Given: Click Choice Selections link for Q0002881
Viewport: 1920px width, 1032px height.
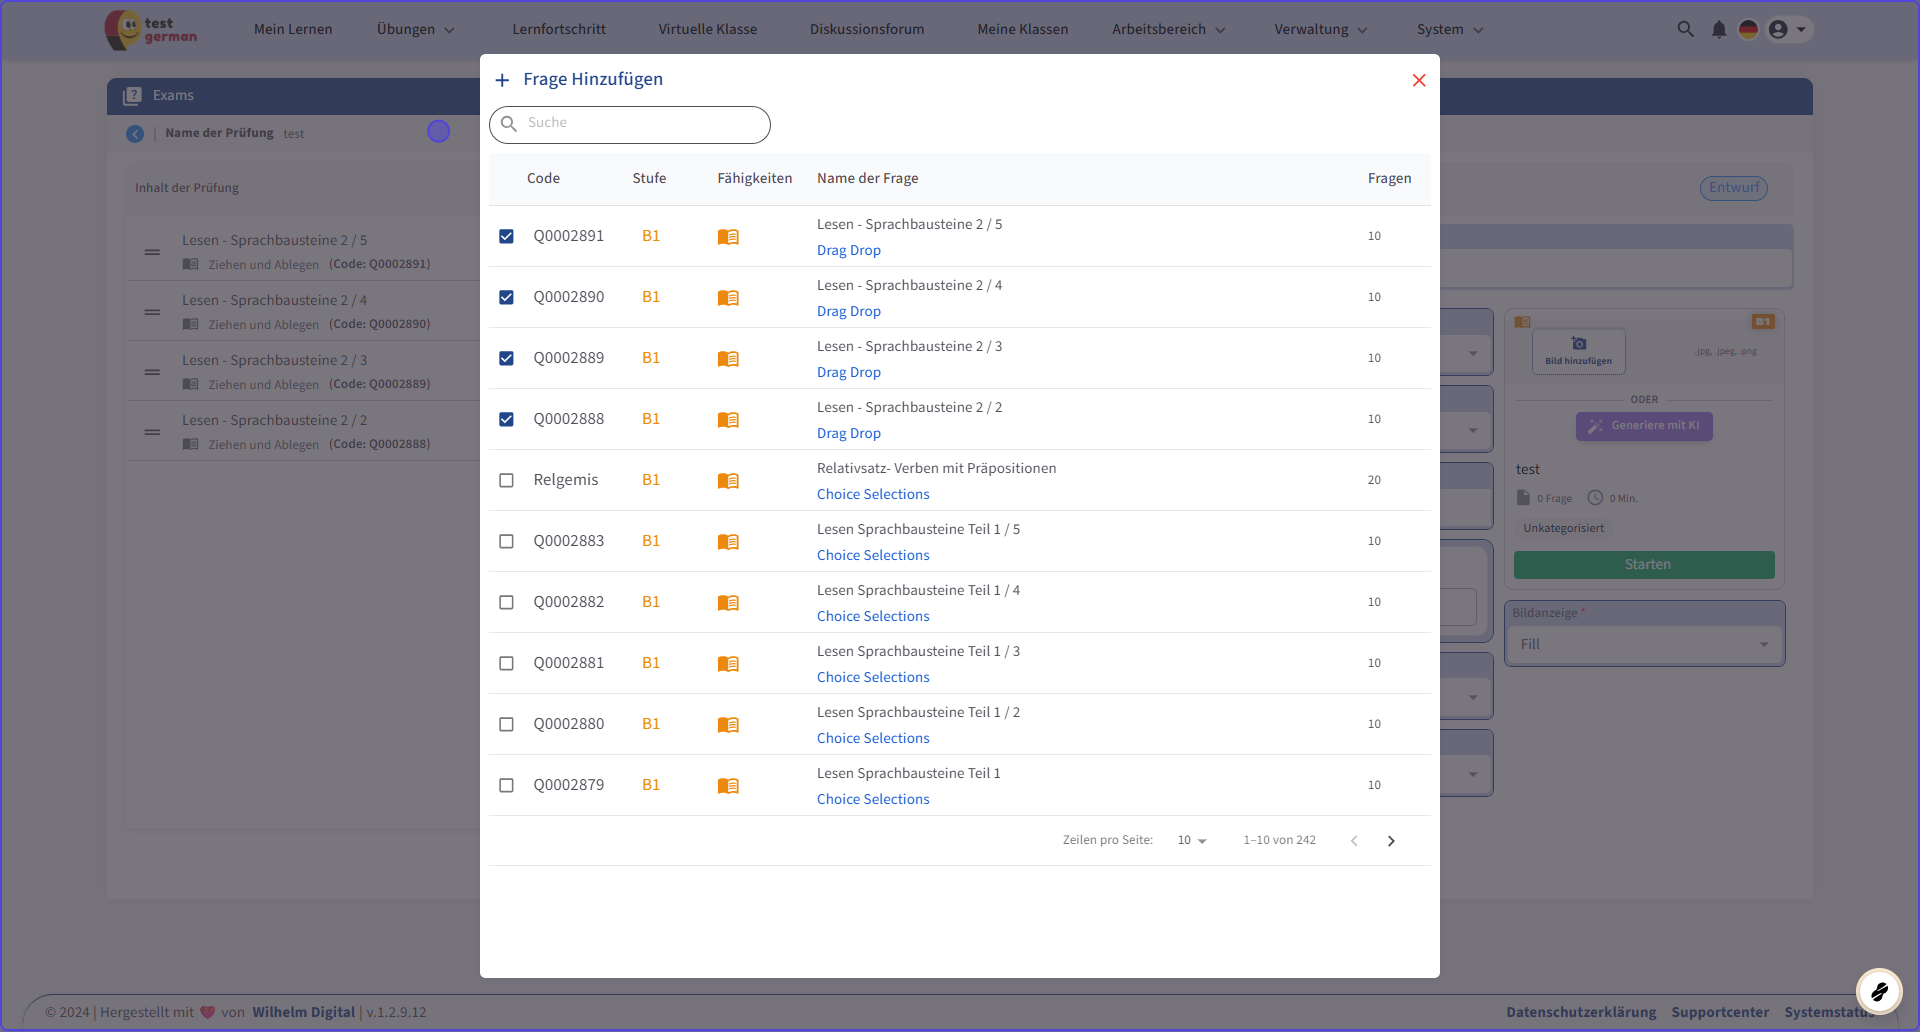Looking at the screenshot, I should click(x=873, y=677).
